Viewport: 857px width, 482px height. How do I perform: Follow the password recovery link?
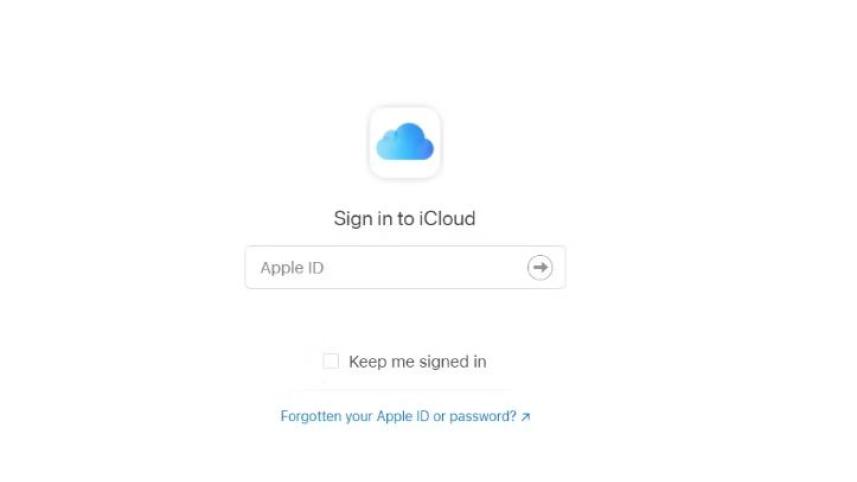click(405, 416)
